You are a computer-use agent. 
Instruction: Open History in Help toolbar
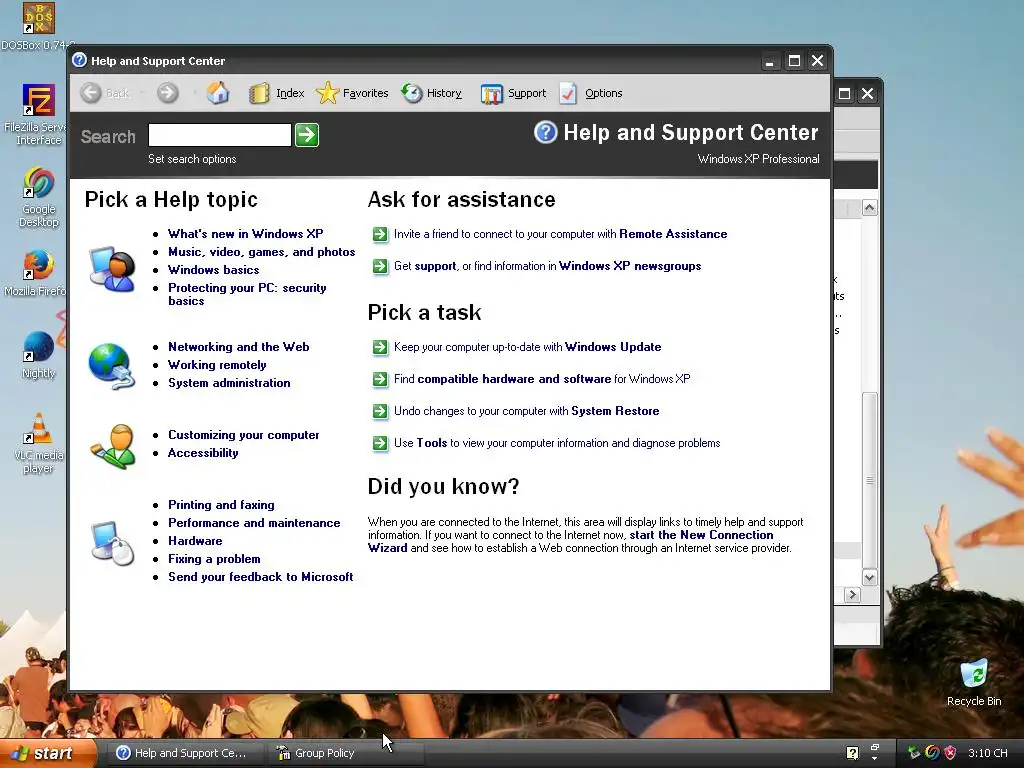432,93
